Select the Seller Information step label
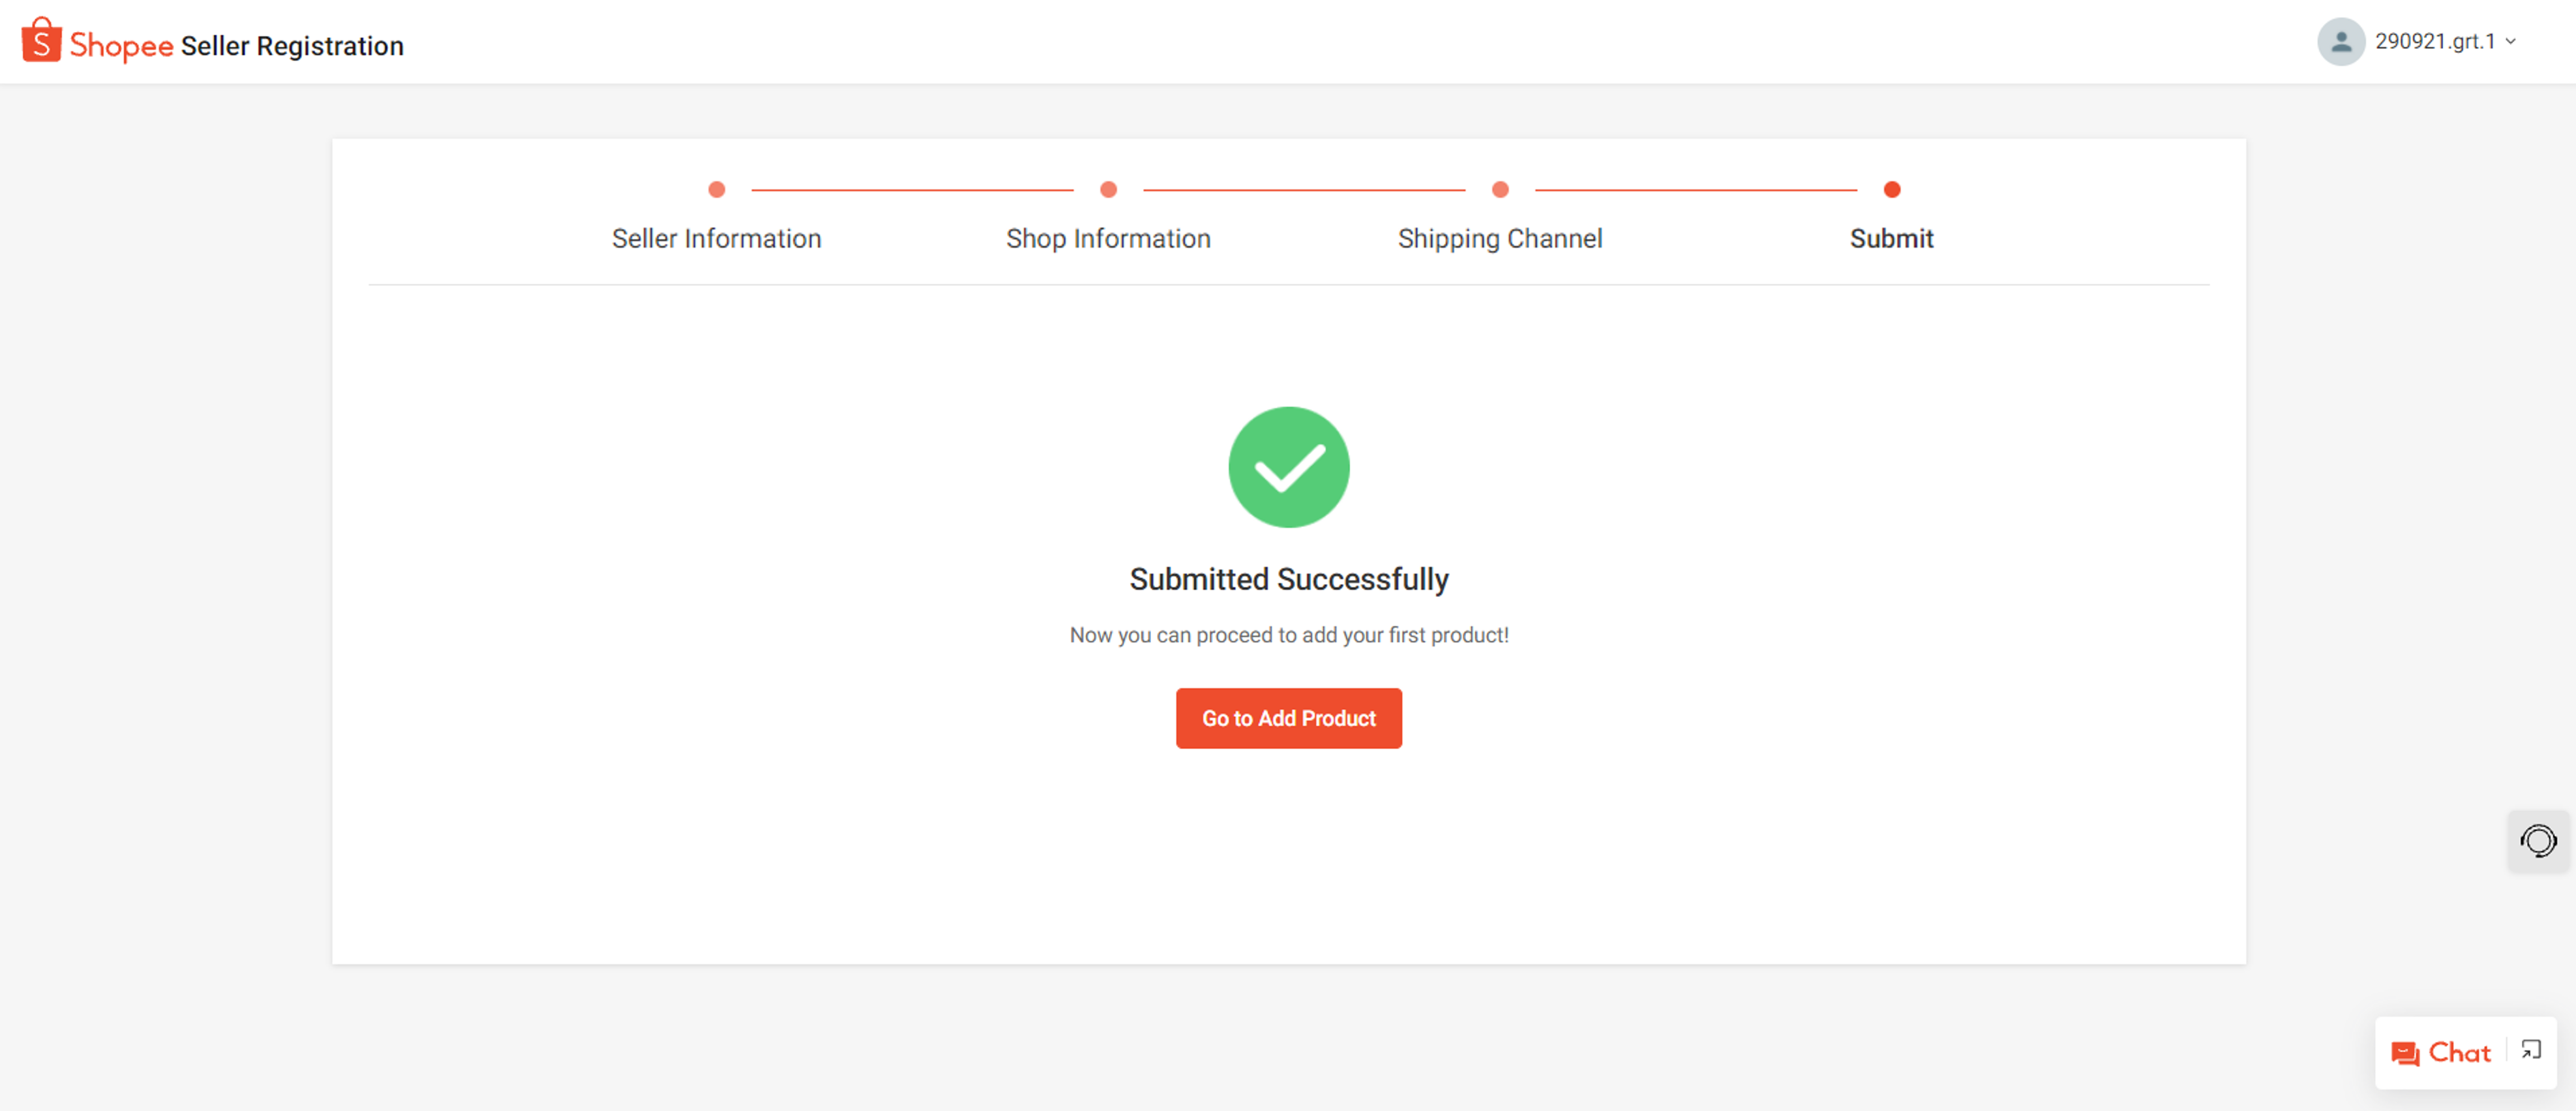The image size is (2576, 1111). tap(716, 238)
